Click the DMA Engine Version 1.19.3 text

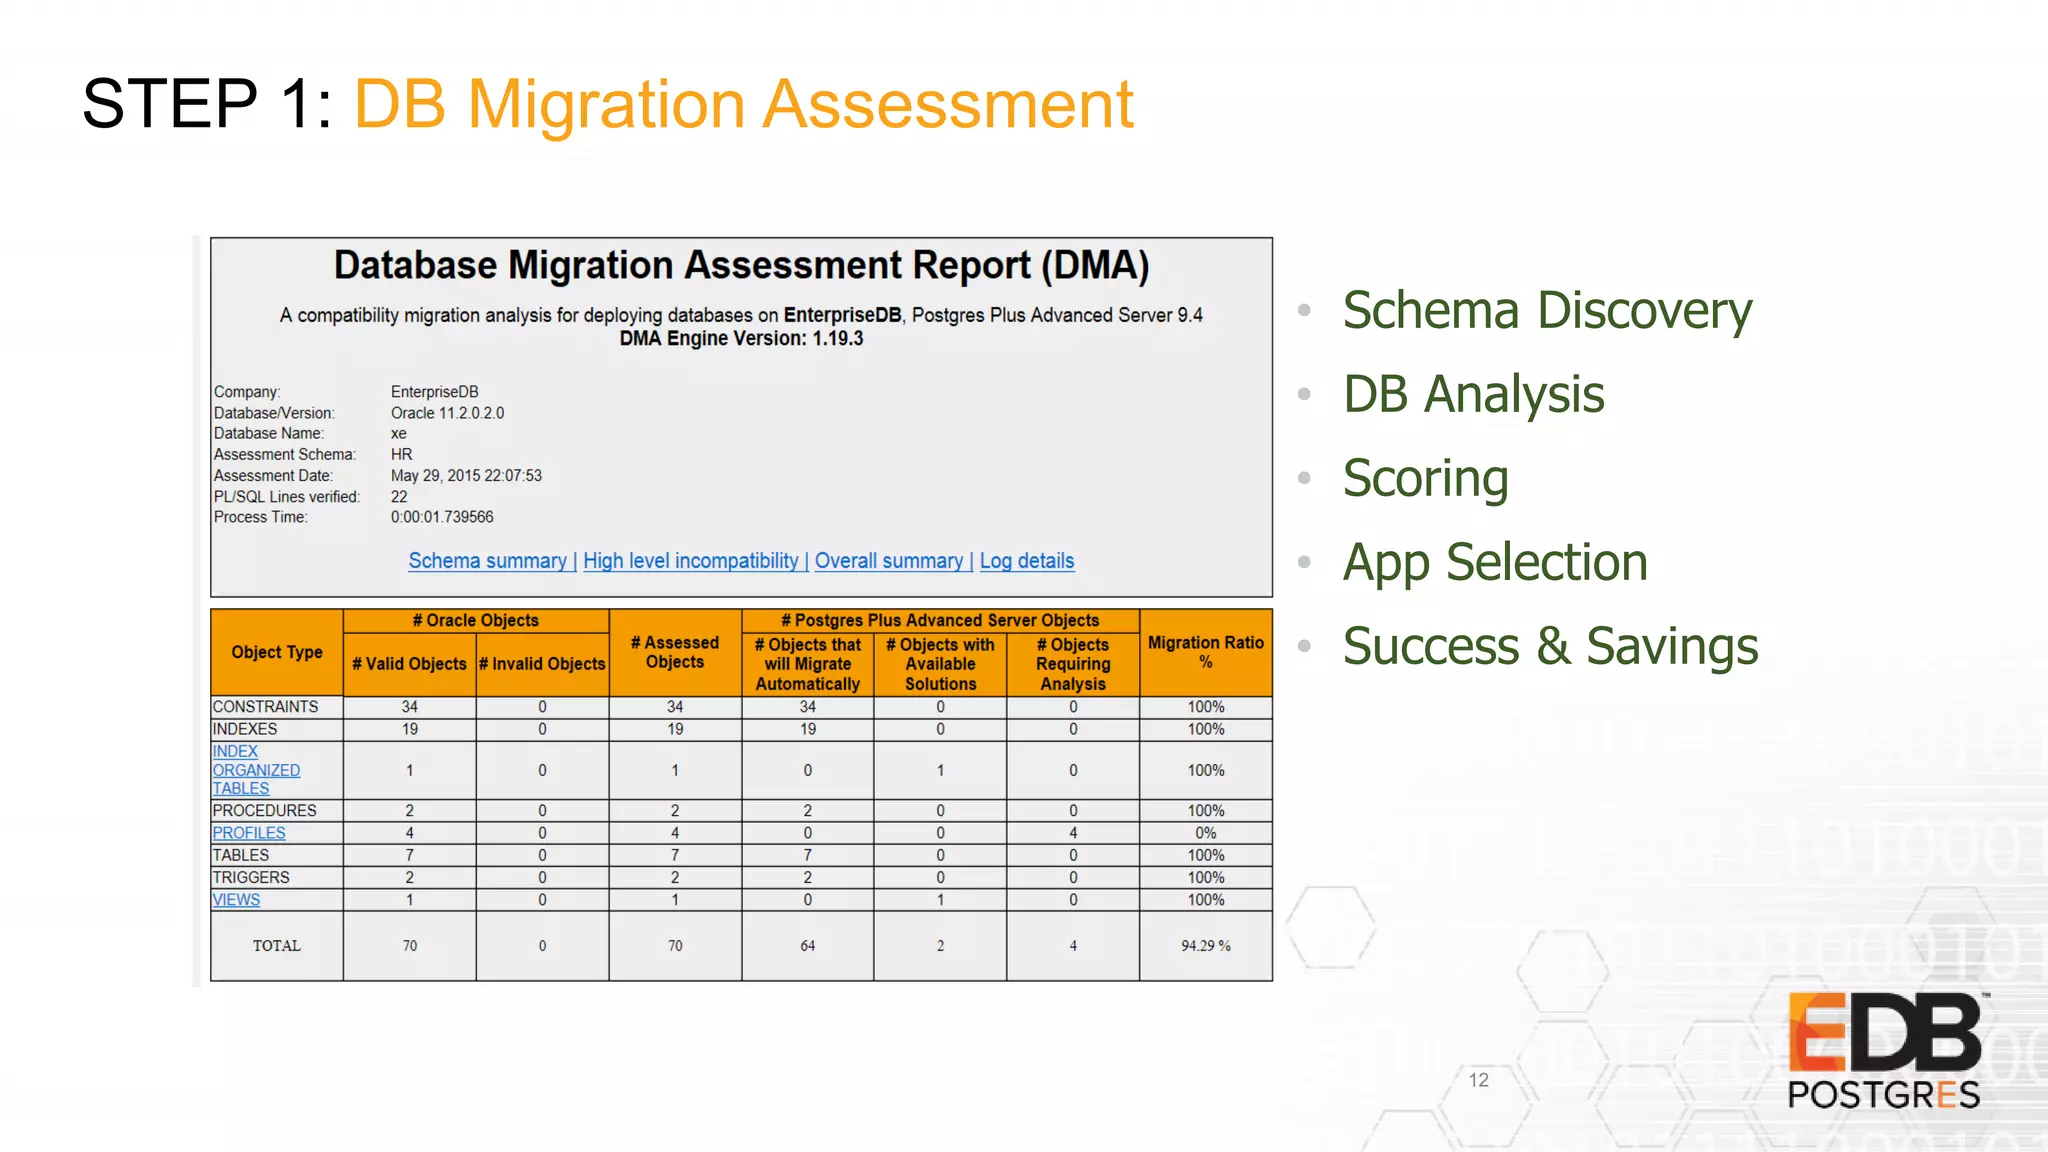pyautogui.click(x=741, y=338)
